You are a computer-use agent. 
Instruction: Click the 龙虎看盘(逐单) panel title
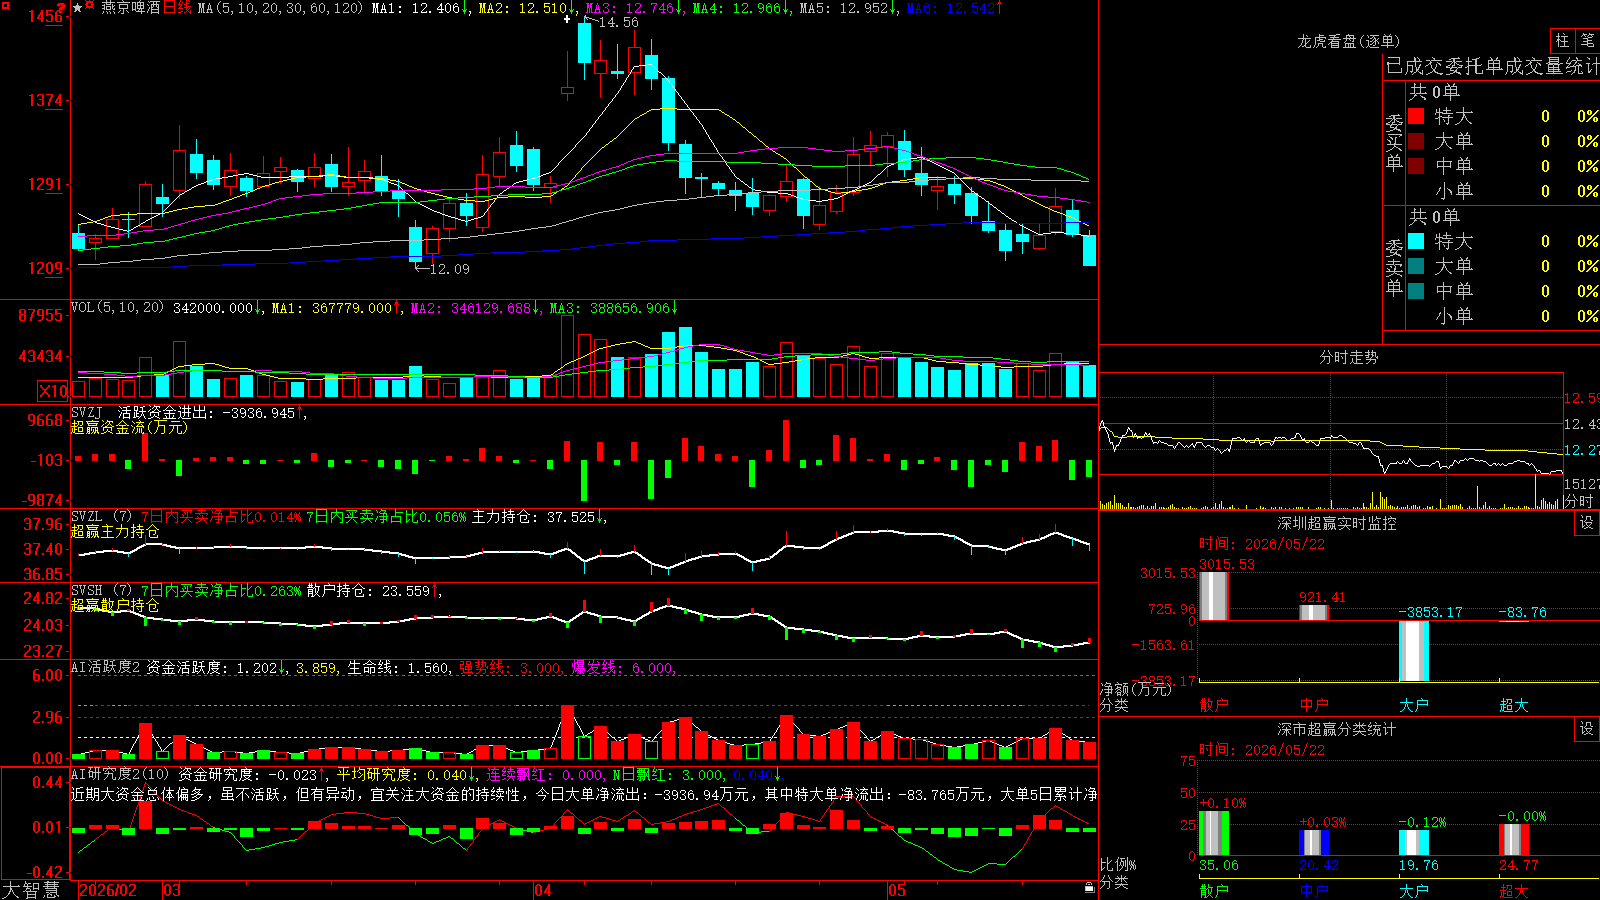1348,41
